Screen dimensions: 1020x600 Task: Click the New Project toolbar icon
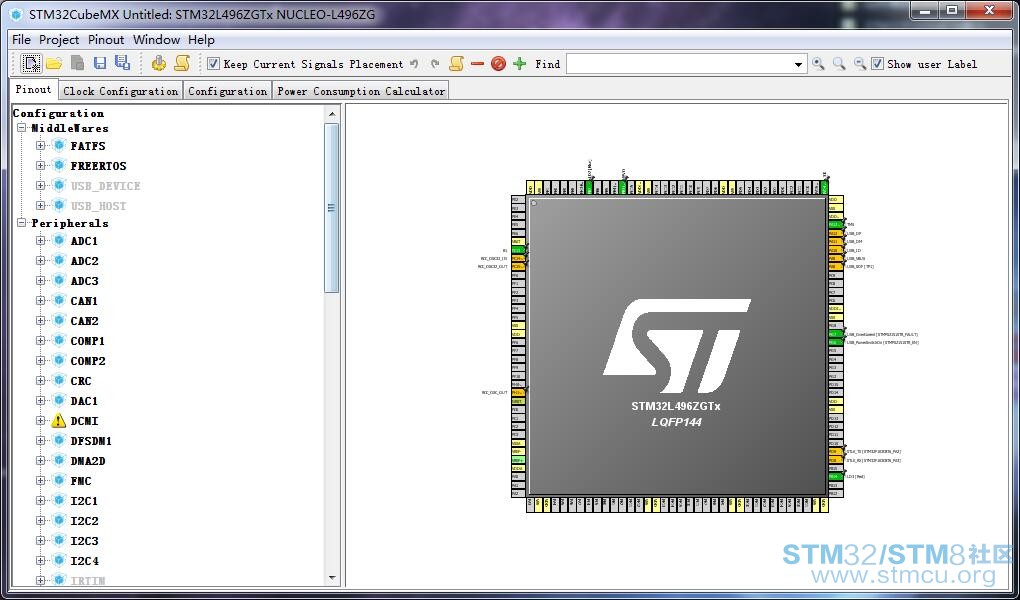[31, 63]
